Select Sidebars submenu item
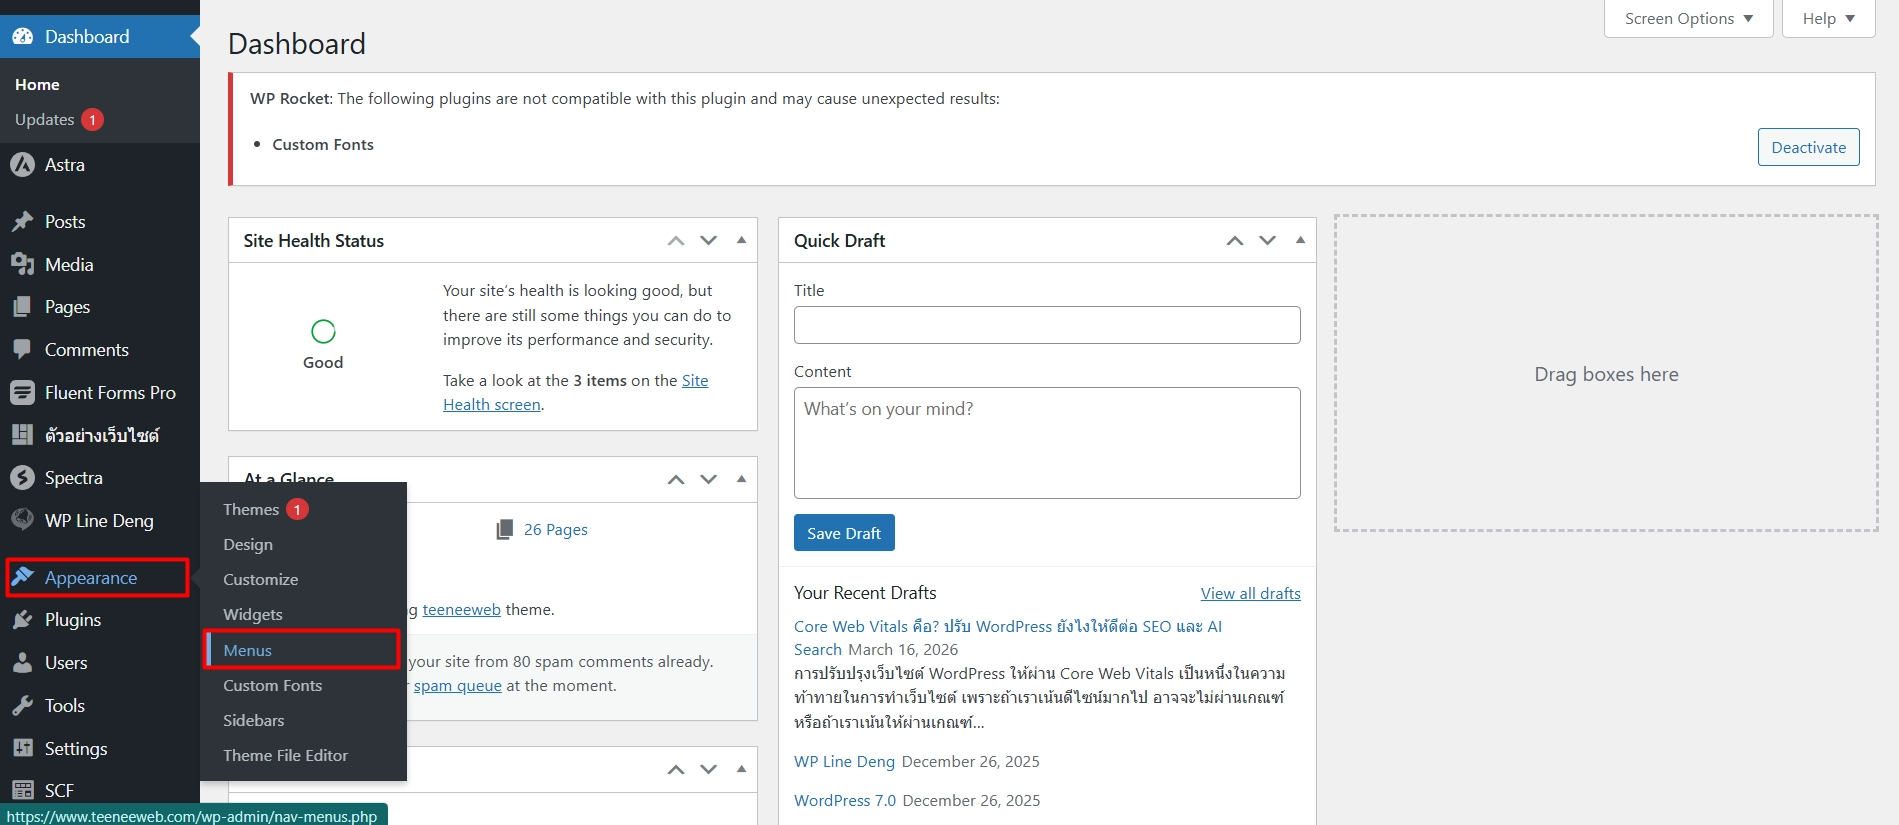Viewport: 1899px width, 825px height. pyautogui.click(x=254, y=721)
